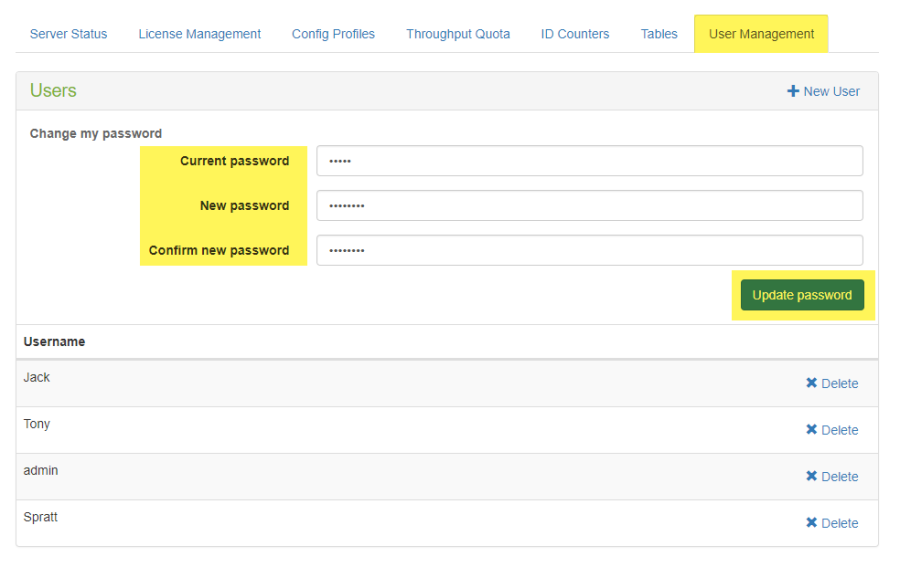Open the Tables tab
Image resolution: width=900 pixels, height=567 pixels.
(x=659, y=34)
